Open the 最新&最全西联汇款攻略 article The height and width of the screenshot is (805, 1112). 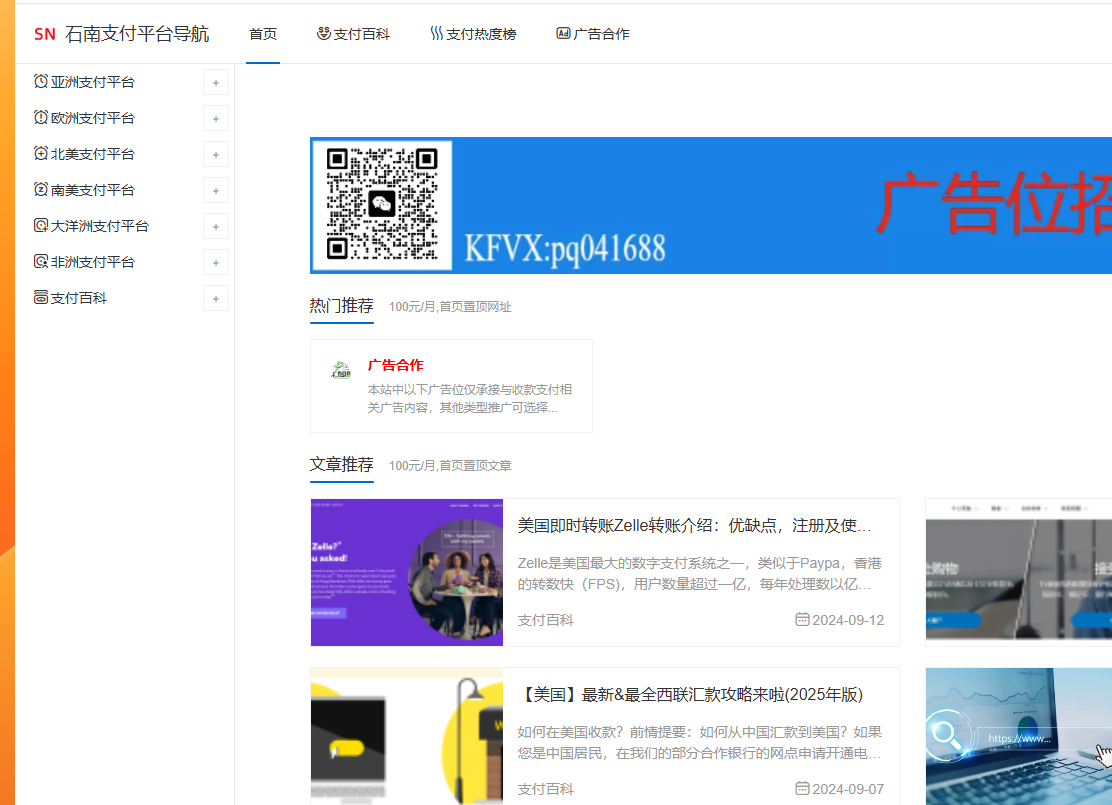[690, 694]
